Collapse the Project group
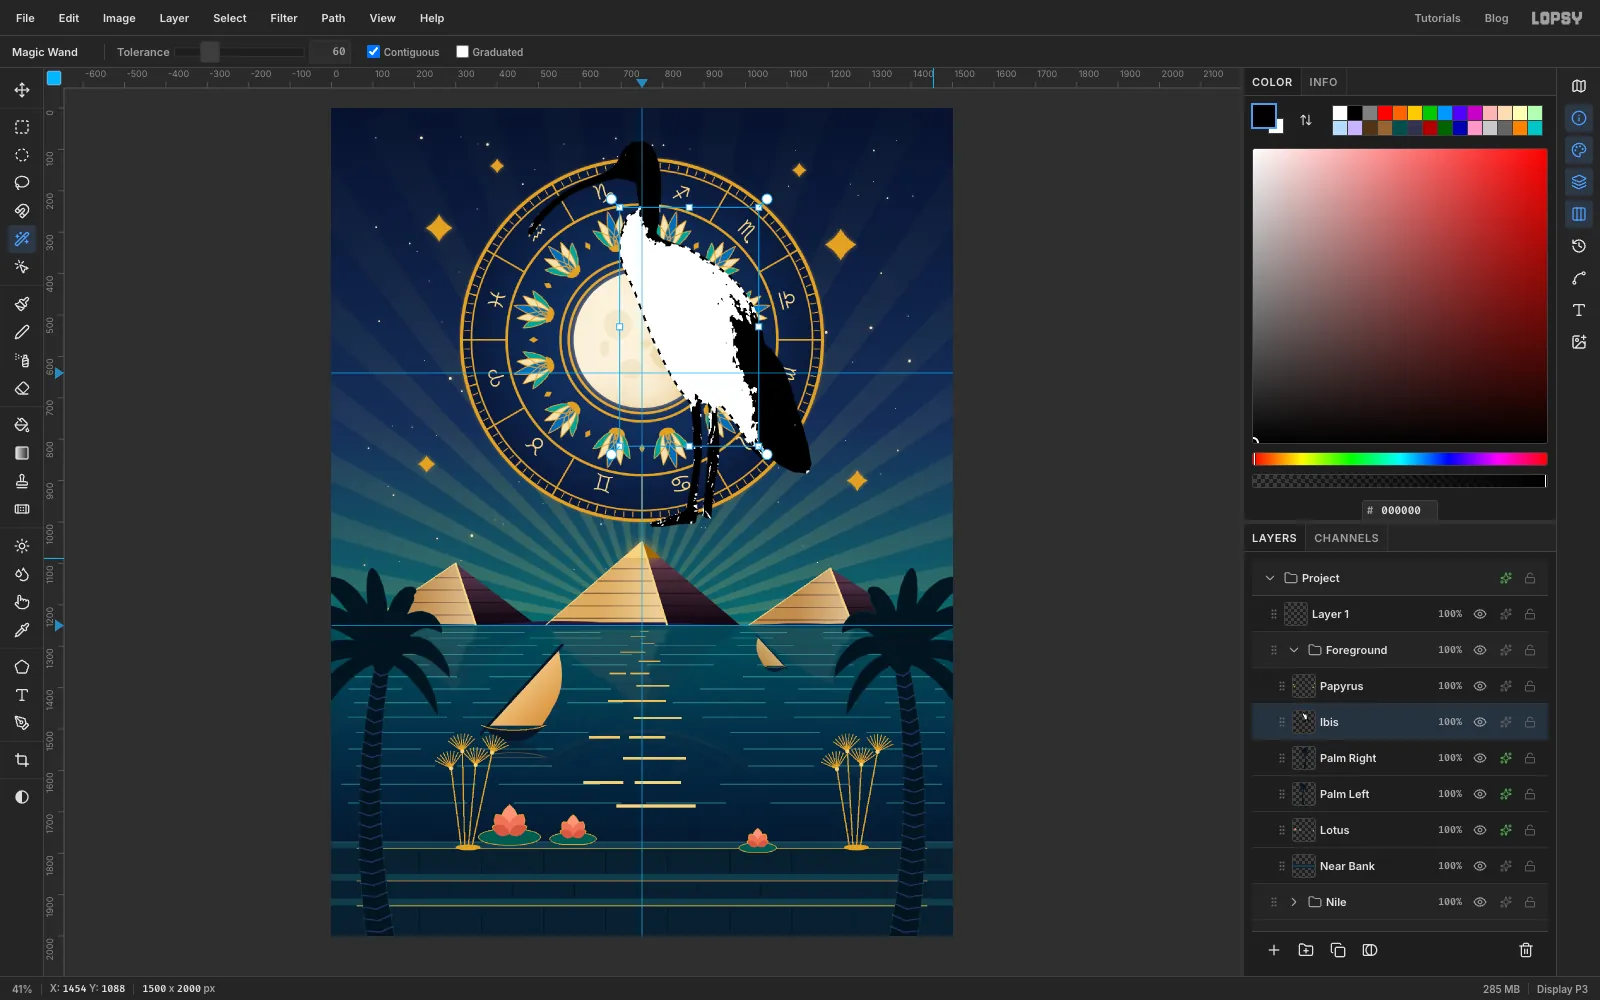Image resolution: width=1600 pixels, height=1000 pixels. [x=1270, y=578]
